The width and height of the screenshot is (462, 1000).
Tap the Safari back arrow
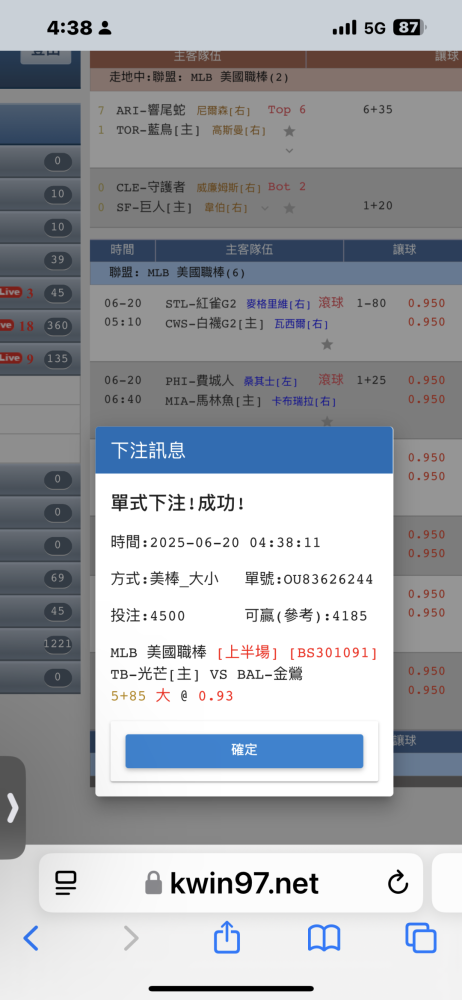(x=31, y=938)
